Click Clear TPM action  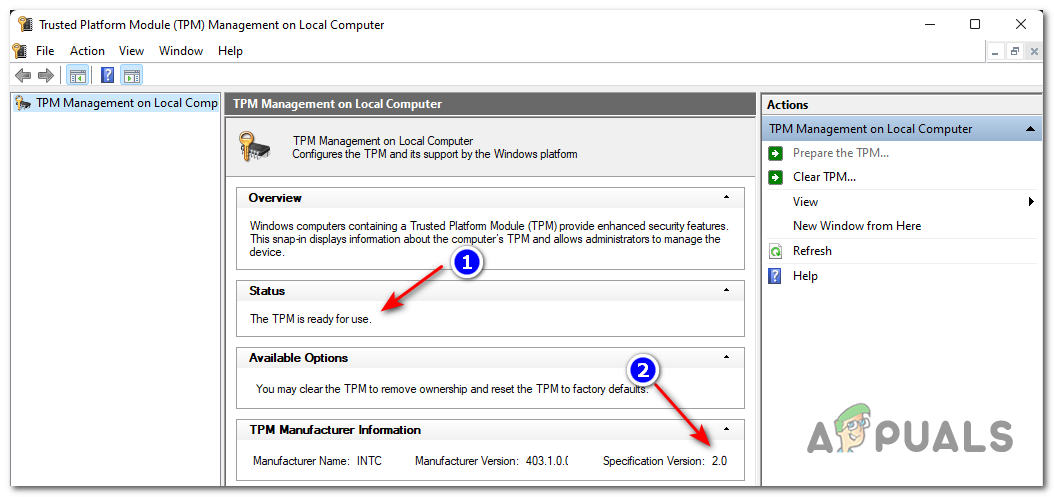pyautogui.click(x=824, y=177)
